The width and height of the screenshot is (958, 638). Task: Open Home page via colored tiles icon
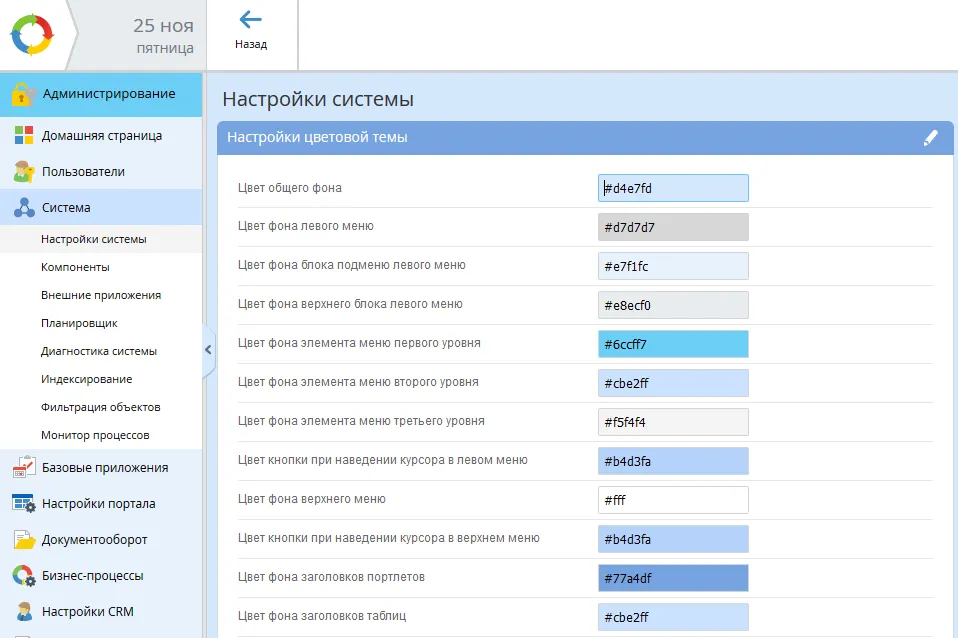24,136
